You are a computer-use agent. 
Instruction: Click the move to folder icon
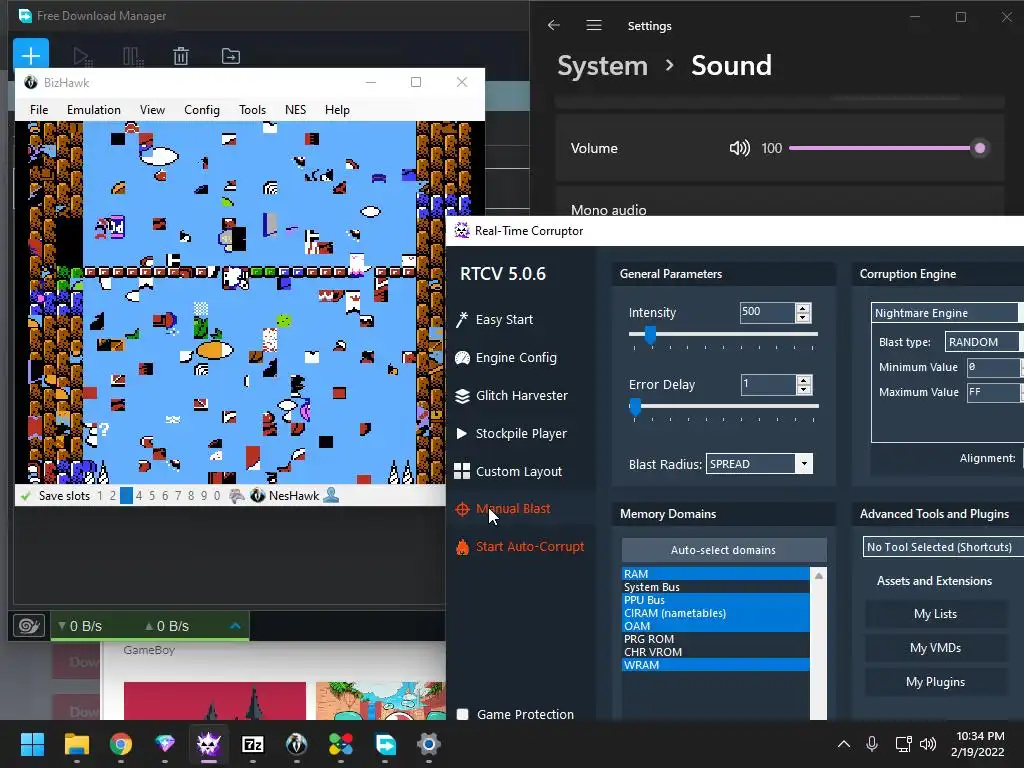231,56
